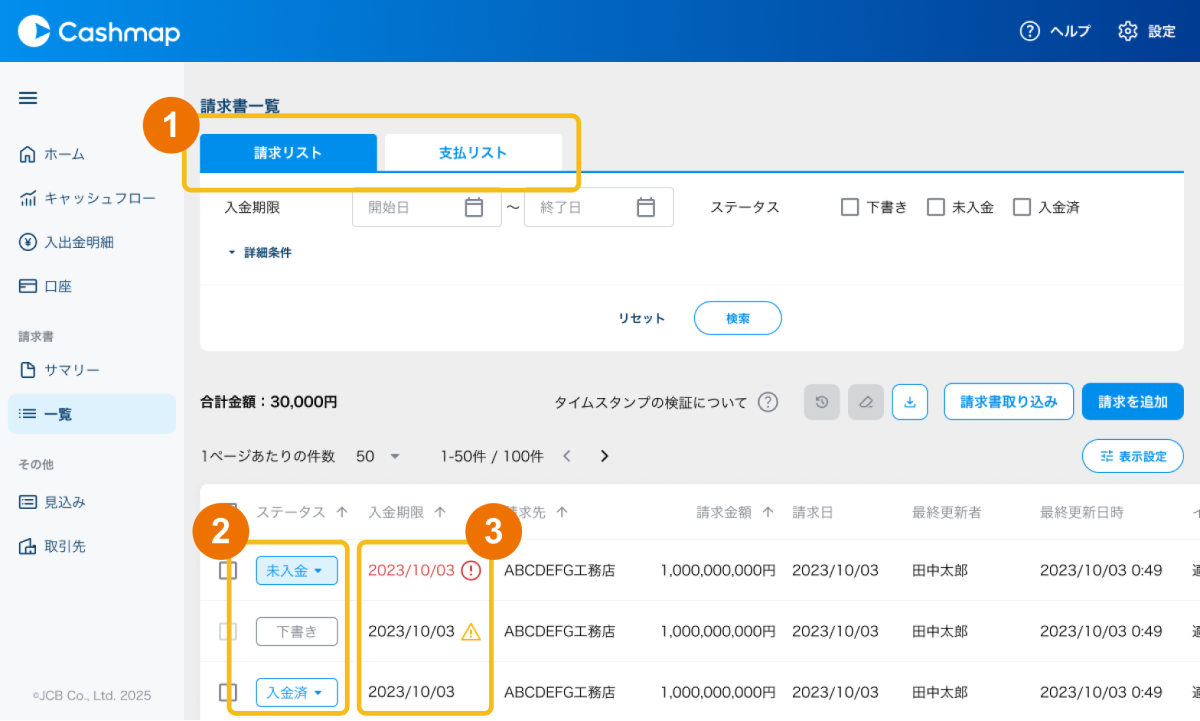Click the 請求を追加 button
Screen dimensions: 1200x721
pos(1132,402)
